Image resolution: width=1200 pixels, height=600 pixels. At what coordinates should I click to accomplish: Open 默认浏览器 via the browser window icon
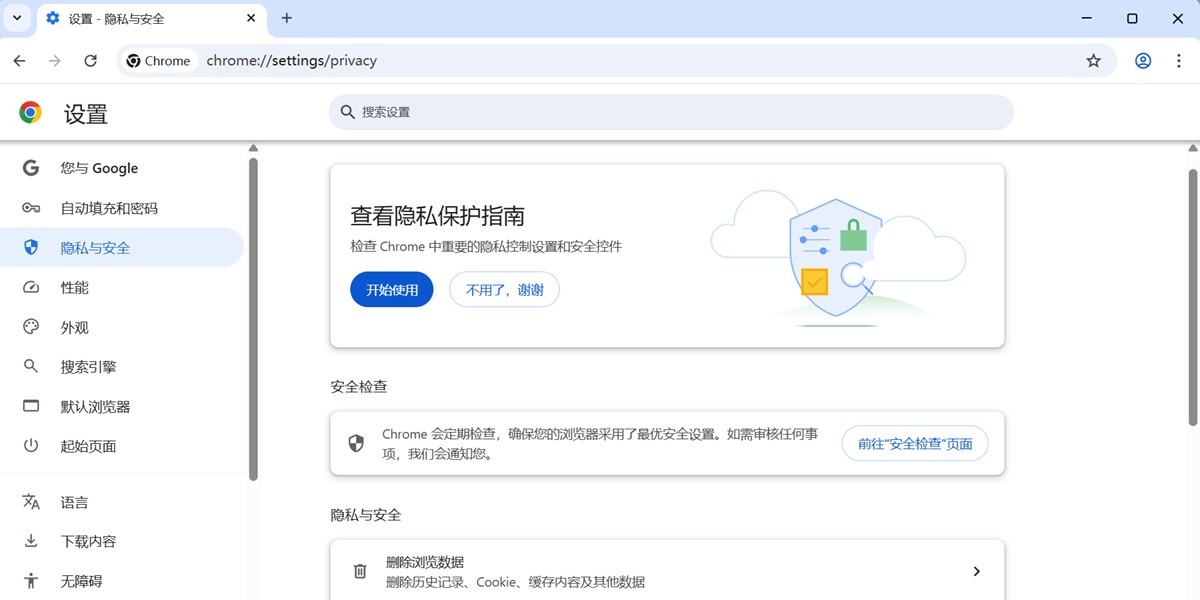point(30,406)
